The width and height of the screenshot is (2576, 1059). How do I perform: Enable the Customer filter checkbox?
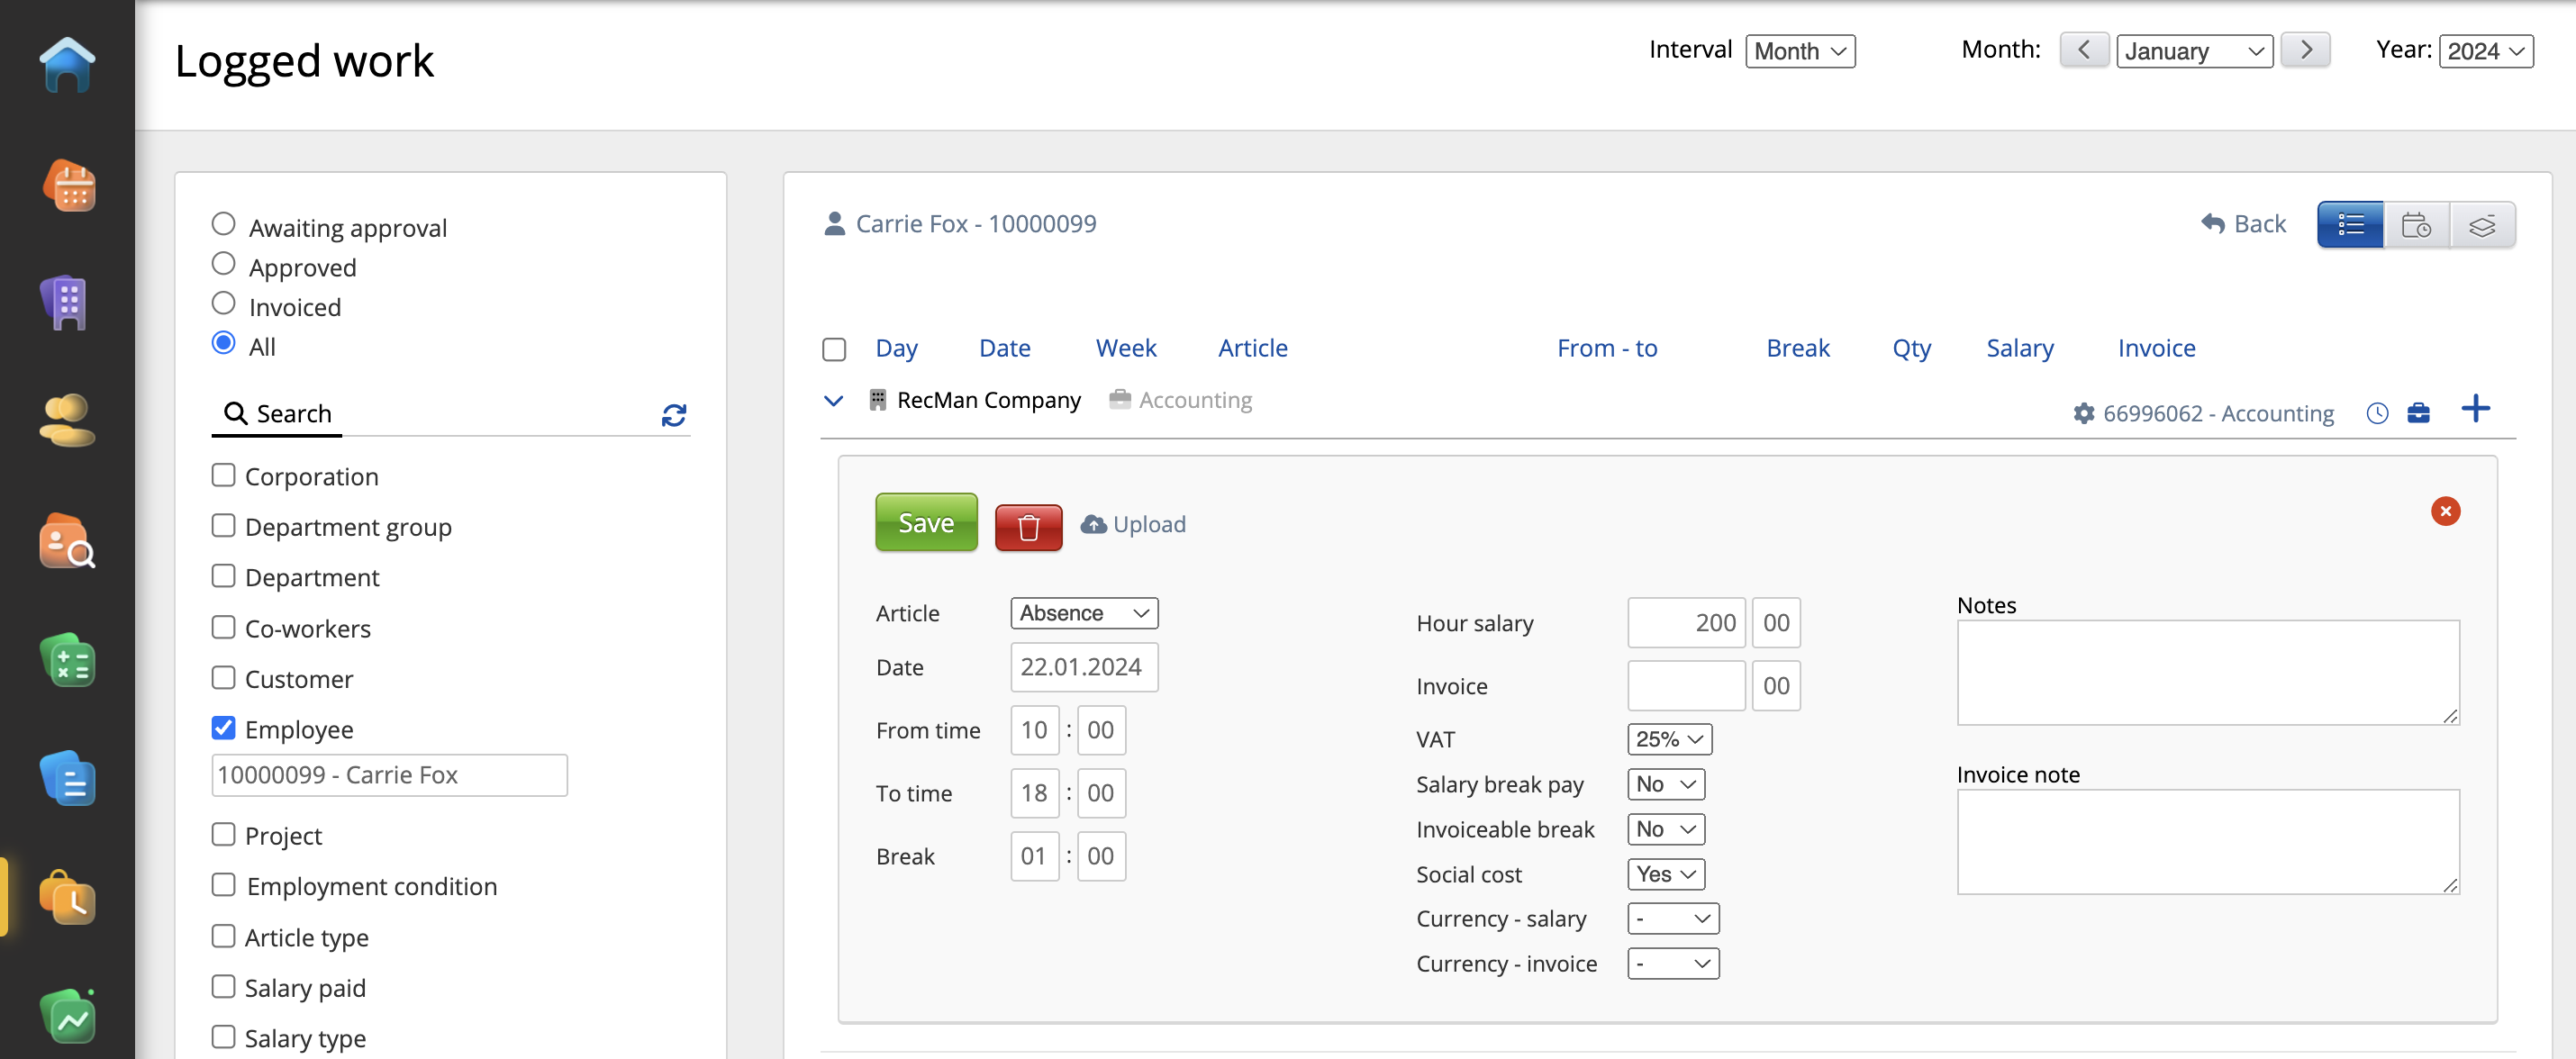(223, 678)
